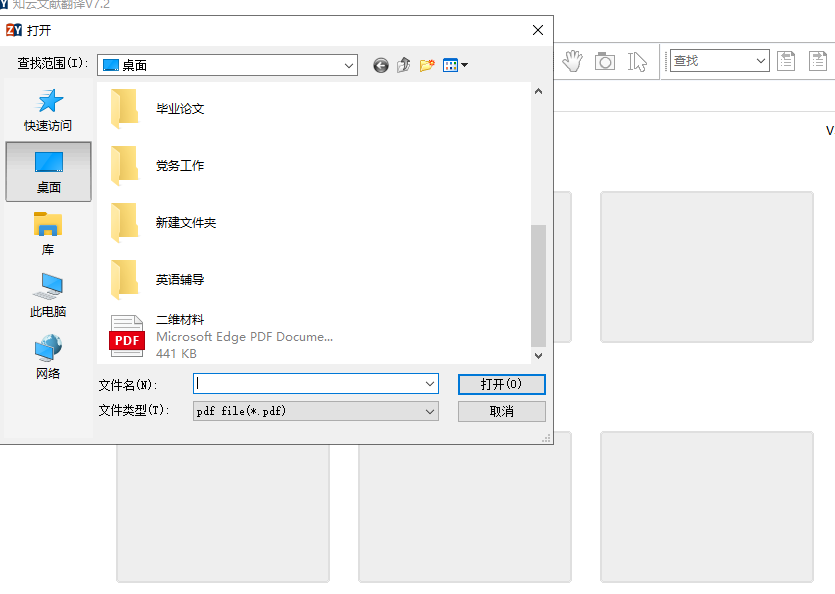Open the 查找范围 location dropdown
Screen dimensions: 835x594
point(348,64)
